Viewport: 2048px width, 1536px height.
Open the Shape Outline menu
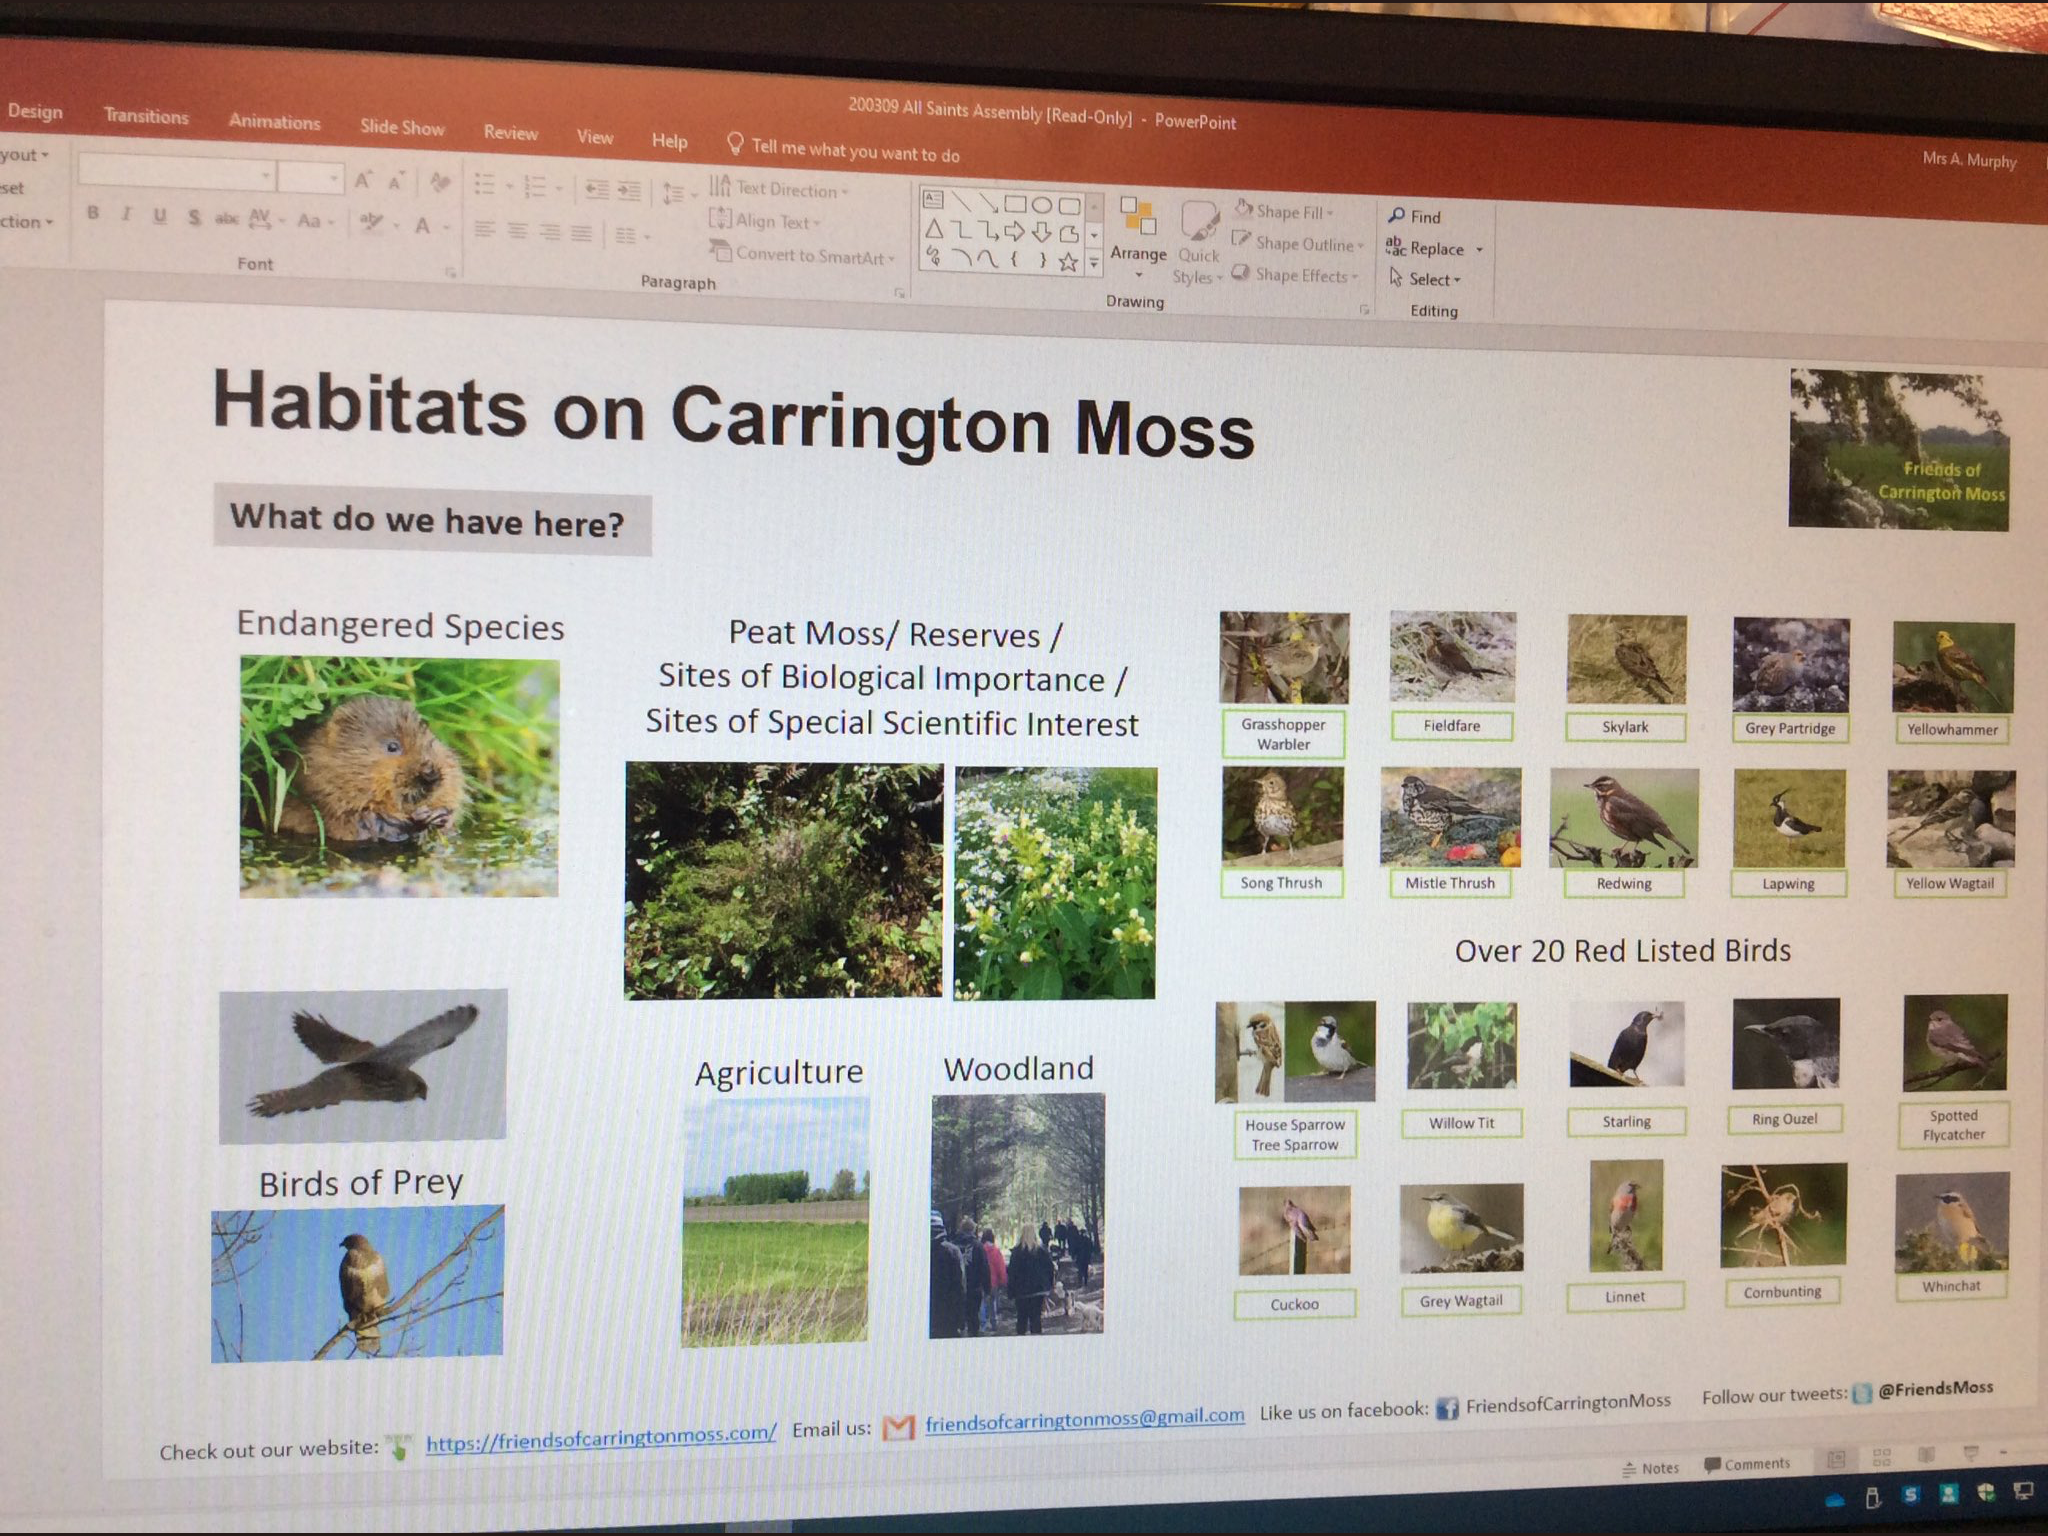point(1298,243)
